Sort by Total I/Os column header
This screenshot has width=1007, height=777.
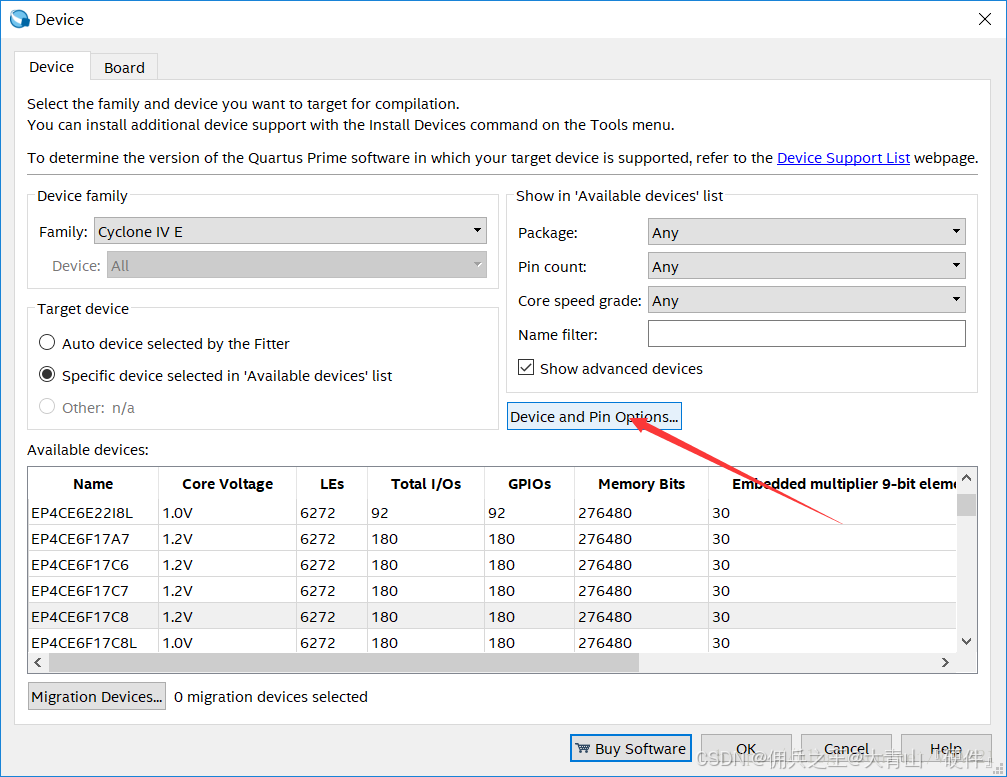tap(426, 484)
